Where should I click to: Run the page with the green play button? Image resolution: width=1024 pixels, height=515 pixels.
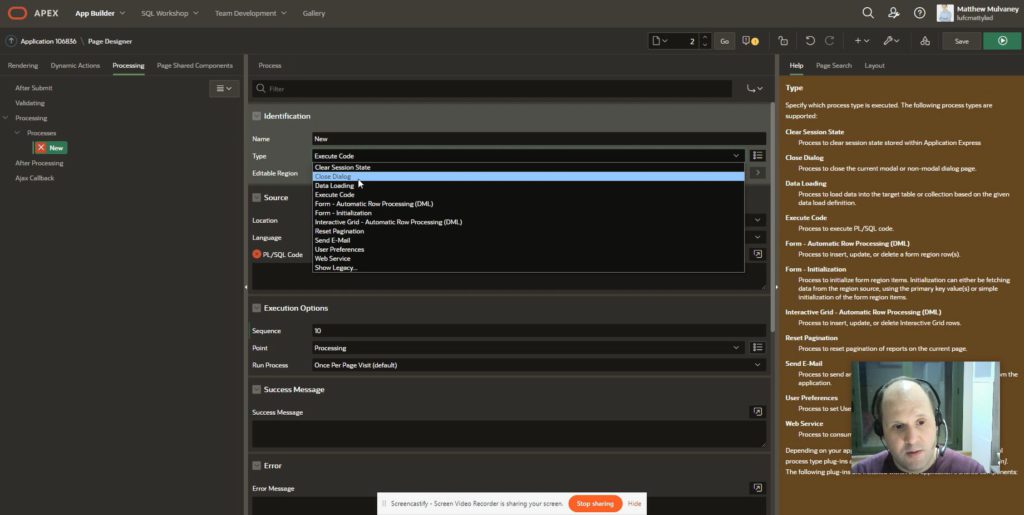[x=1002, y=41]
